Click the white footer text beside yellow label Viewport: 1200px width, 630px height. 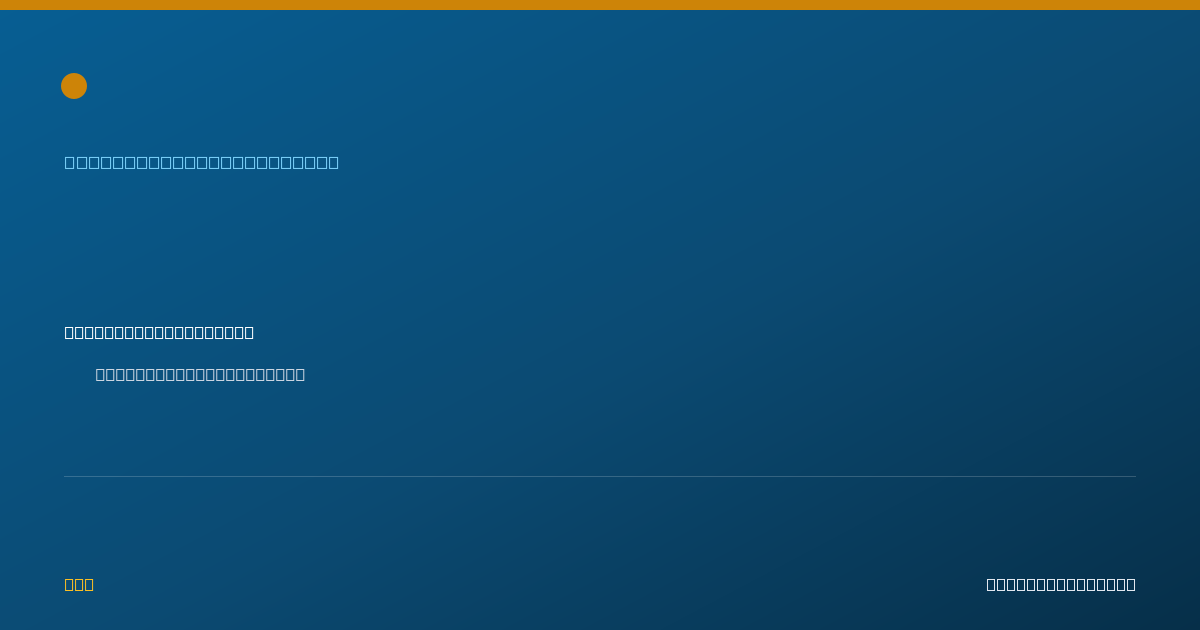(1061, 584)
